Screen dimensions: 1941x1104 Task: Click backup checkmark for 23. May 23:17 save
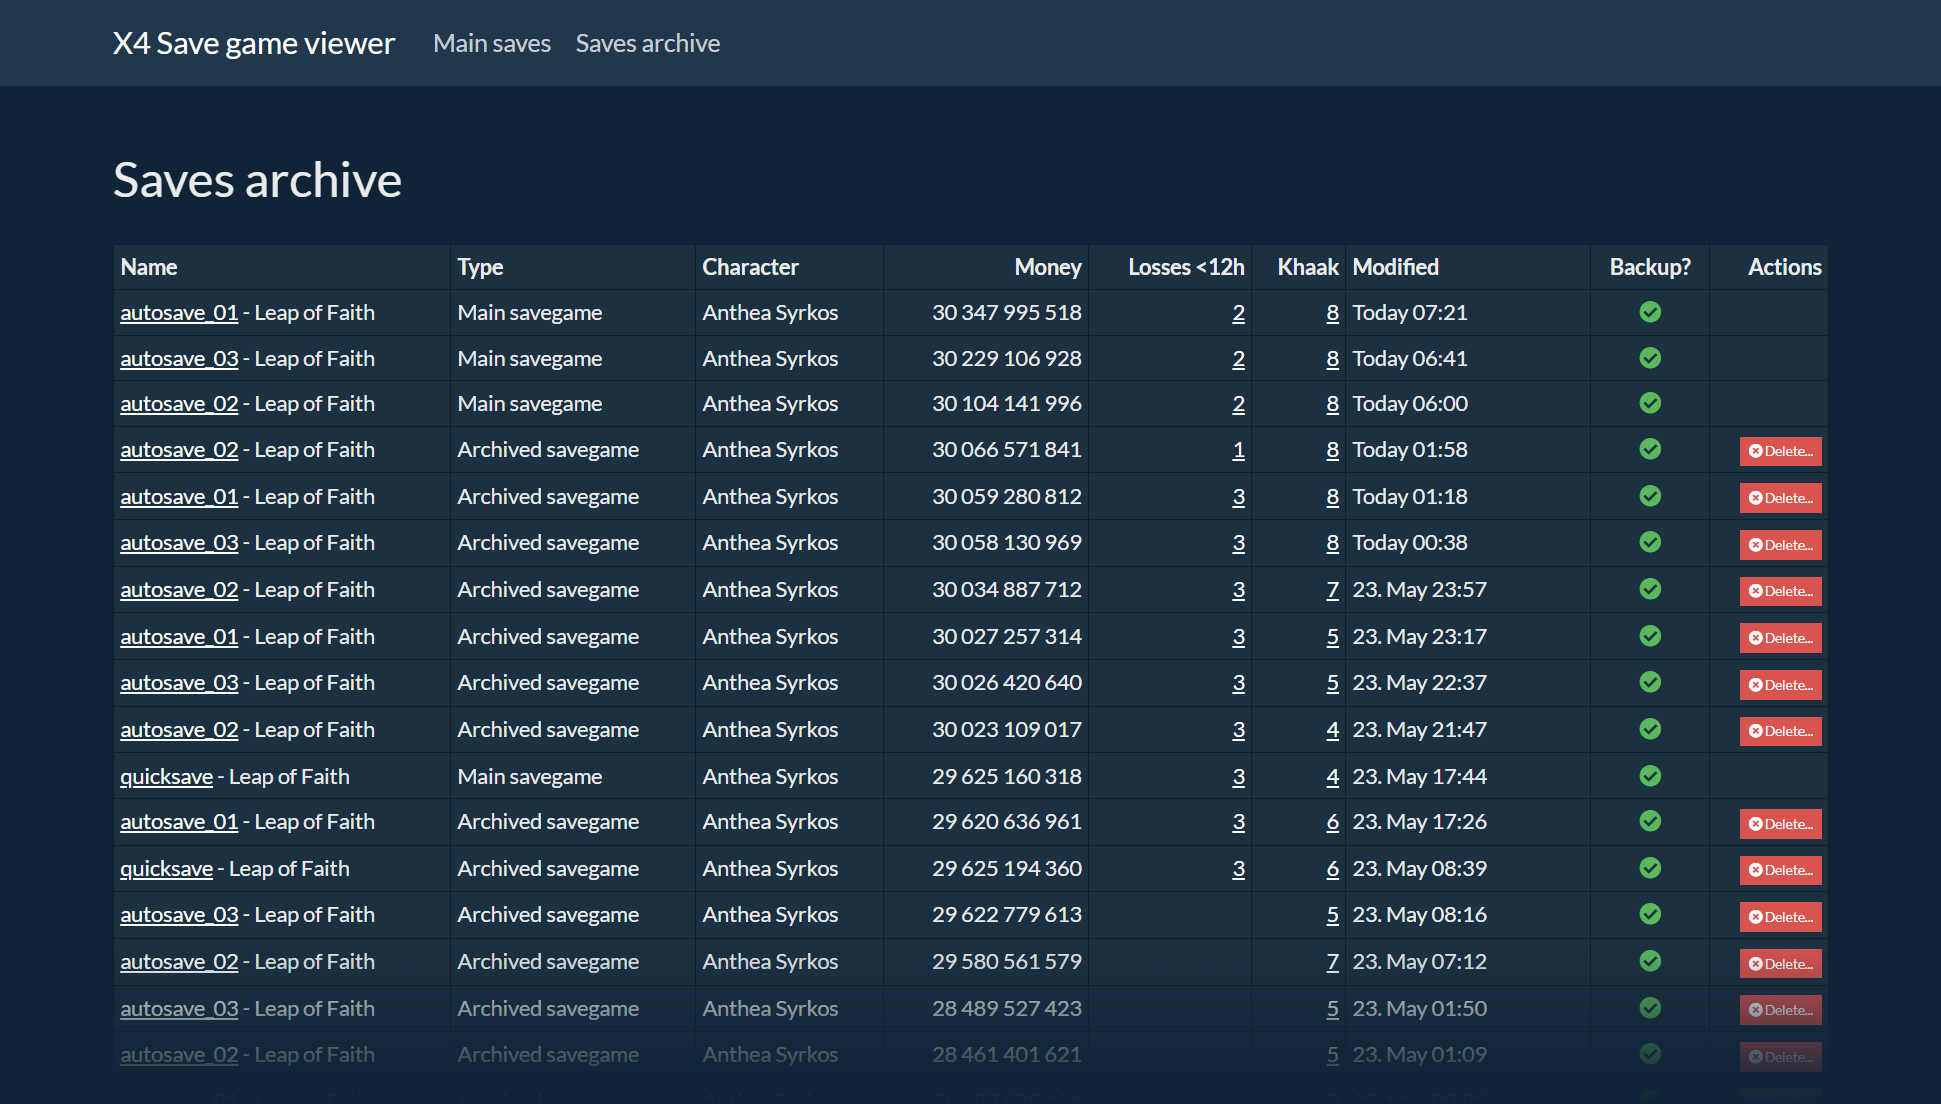coord(1650,636)
